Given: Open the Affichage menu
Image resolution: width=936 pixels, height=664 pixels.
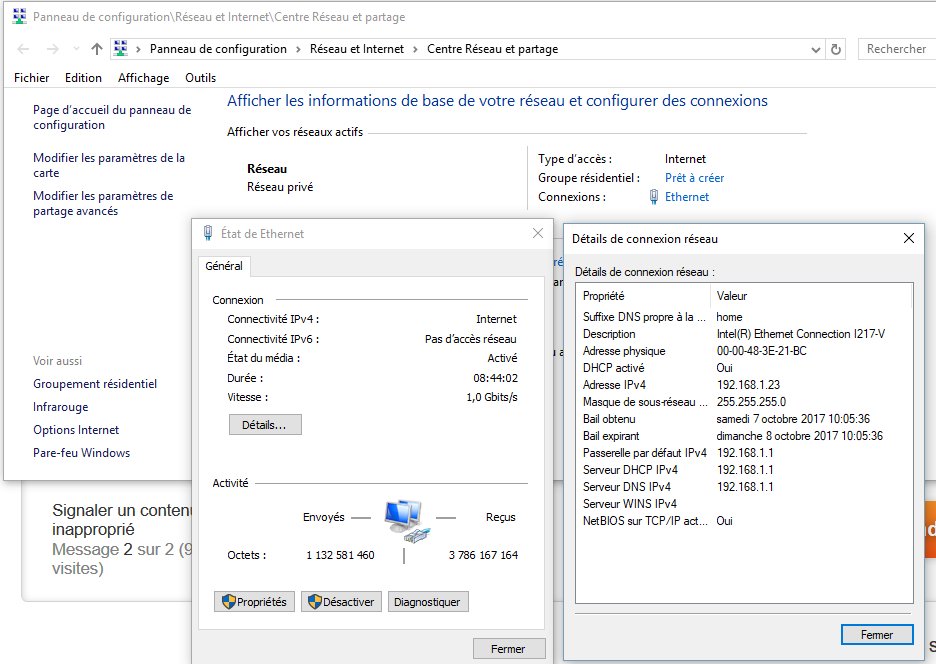Looking at the screenshot, I should [143, 78].
